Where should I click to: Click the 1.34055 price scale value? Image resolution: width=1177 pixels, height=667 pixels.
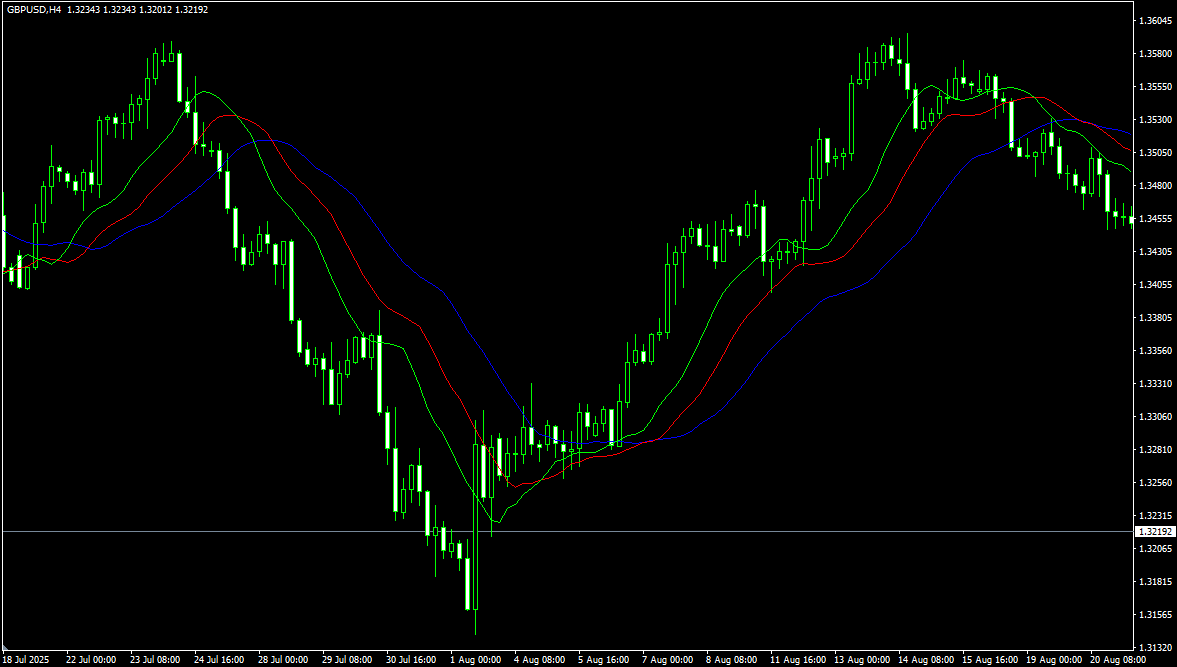(x=1155, y=285)
